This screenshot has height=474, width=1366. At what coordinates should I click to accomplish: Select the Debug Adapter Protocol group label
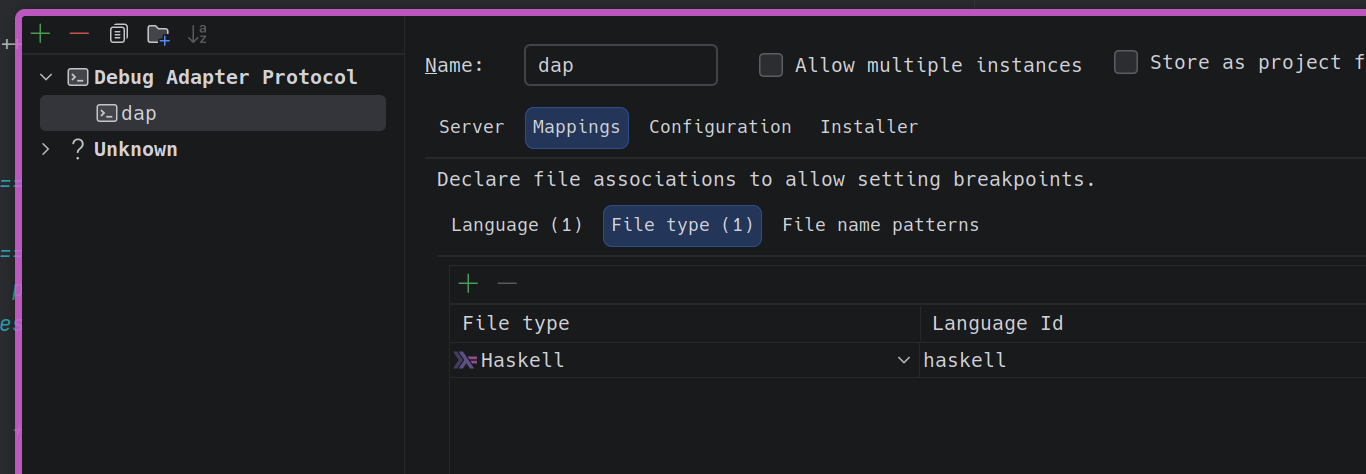pyautogui.click(x=225, y=77)
